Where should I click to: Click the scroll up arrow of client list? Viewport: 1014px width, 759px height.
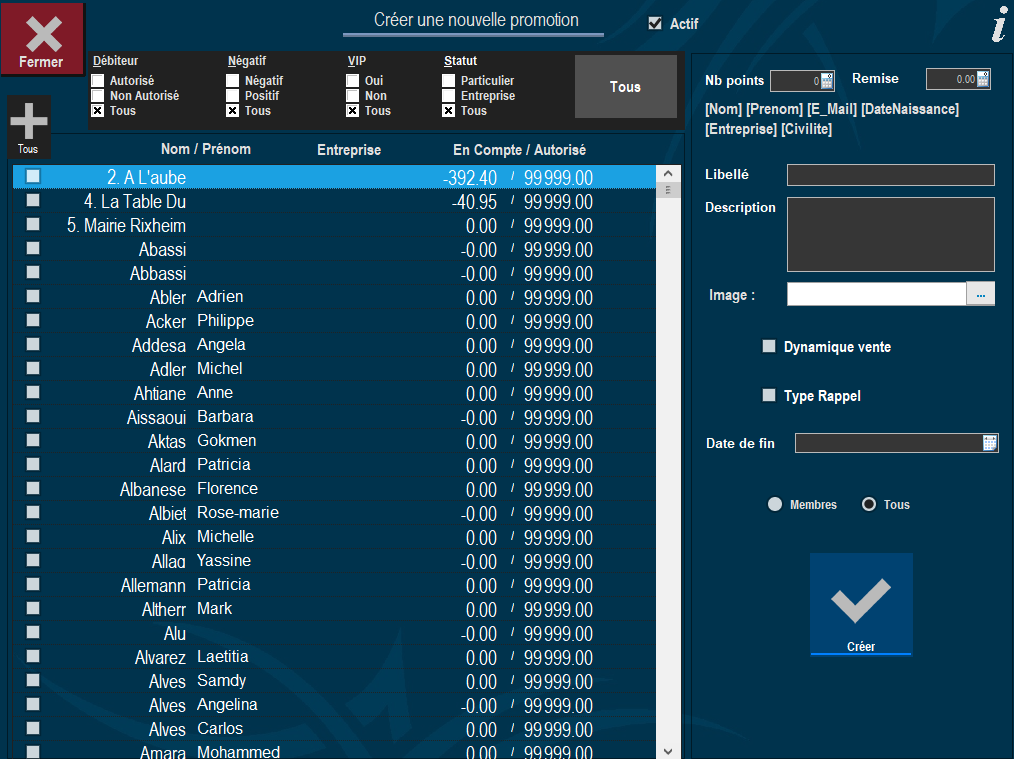pos(668,173)
